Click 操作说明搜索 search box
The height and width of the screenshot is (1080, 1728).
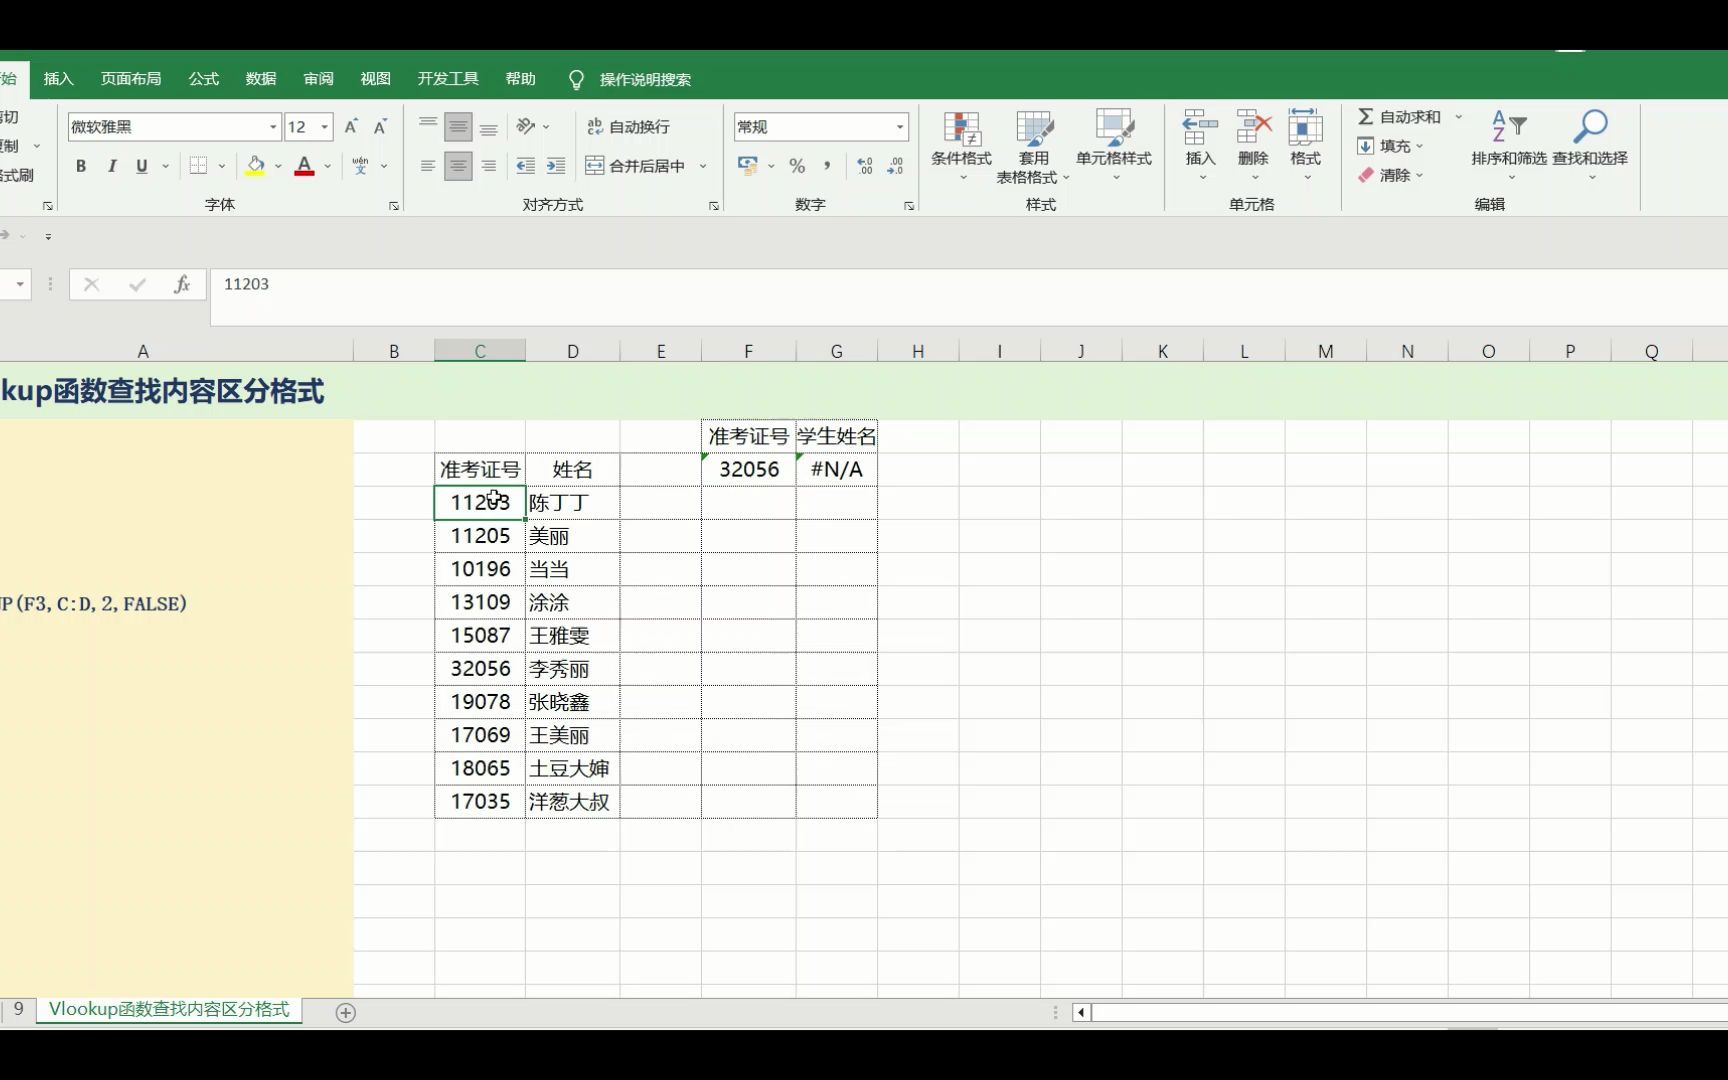click(x=643, y=79)
